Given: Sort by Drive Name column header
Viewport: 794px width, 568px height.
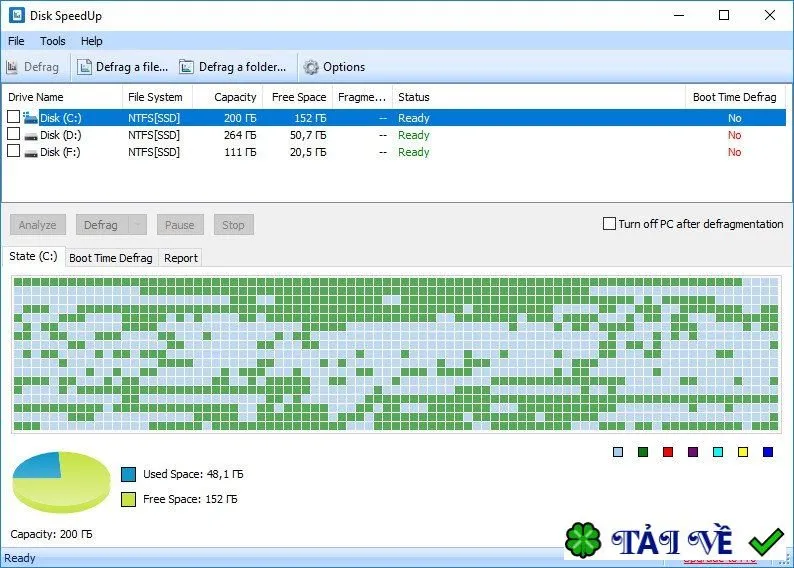Looking at the screenshot, I should point(62,97).
